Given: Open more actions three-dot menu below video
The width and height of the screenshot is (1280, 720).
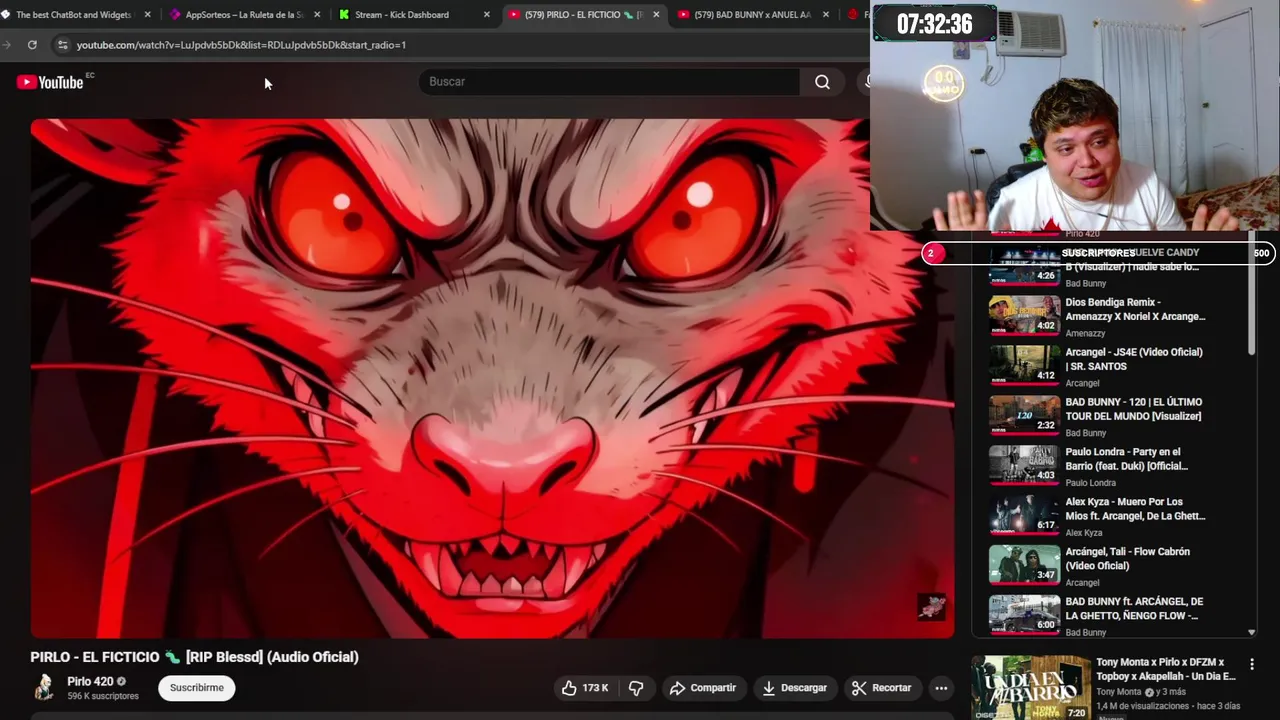Looking at the screenshot, I should point(941,688).
